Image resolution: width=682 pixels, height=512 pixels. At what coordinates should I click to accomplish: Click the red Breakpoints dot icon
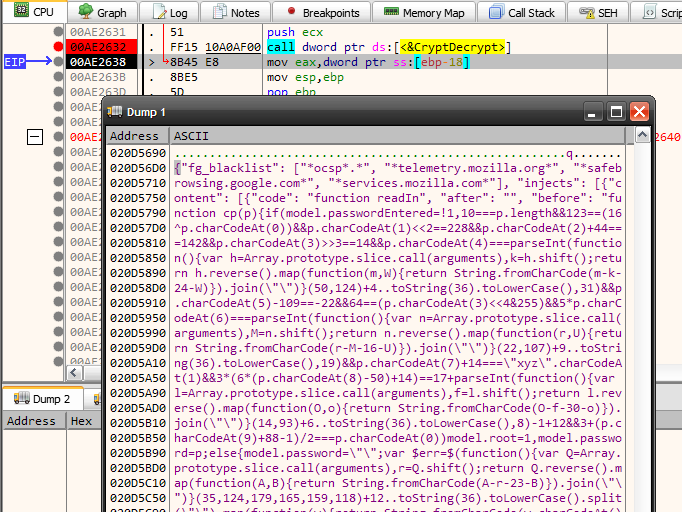(x=291, y=11)
